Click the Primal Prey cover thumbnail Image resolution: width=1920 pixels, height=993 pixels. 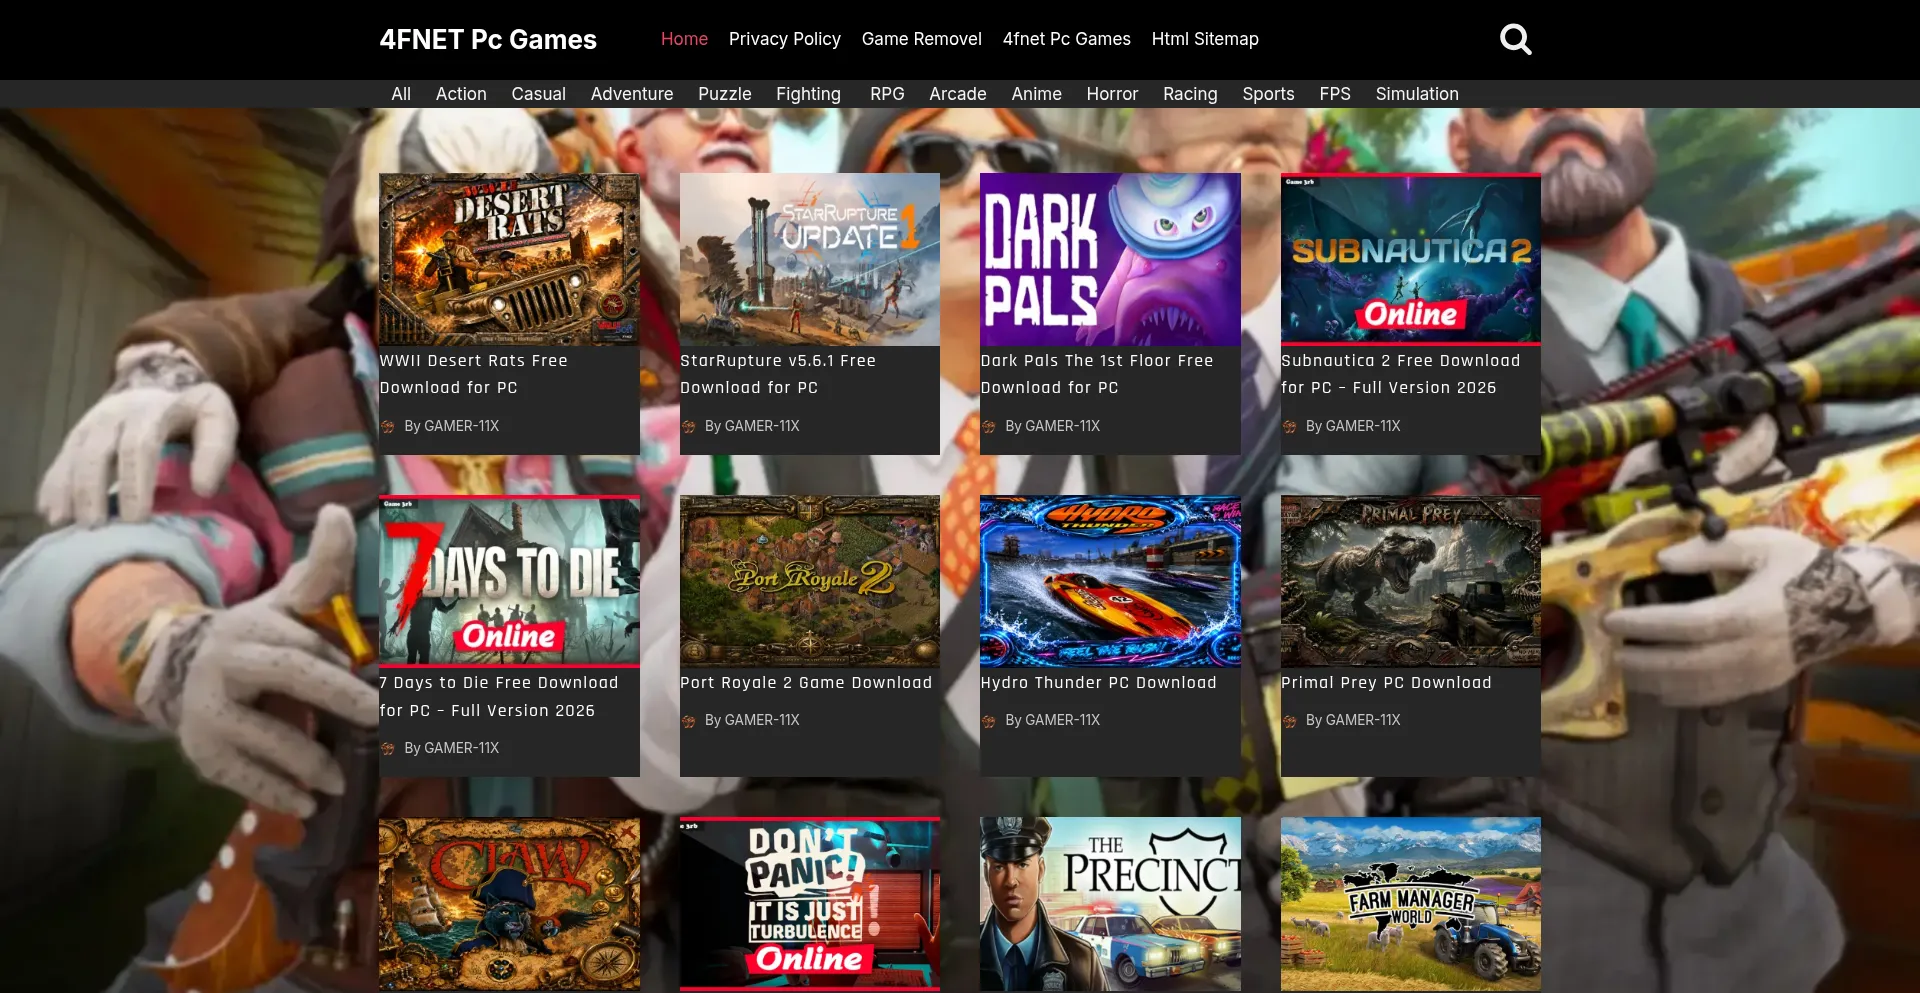coord(1411,581)
